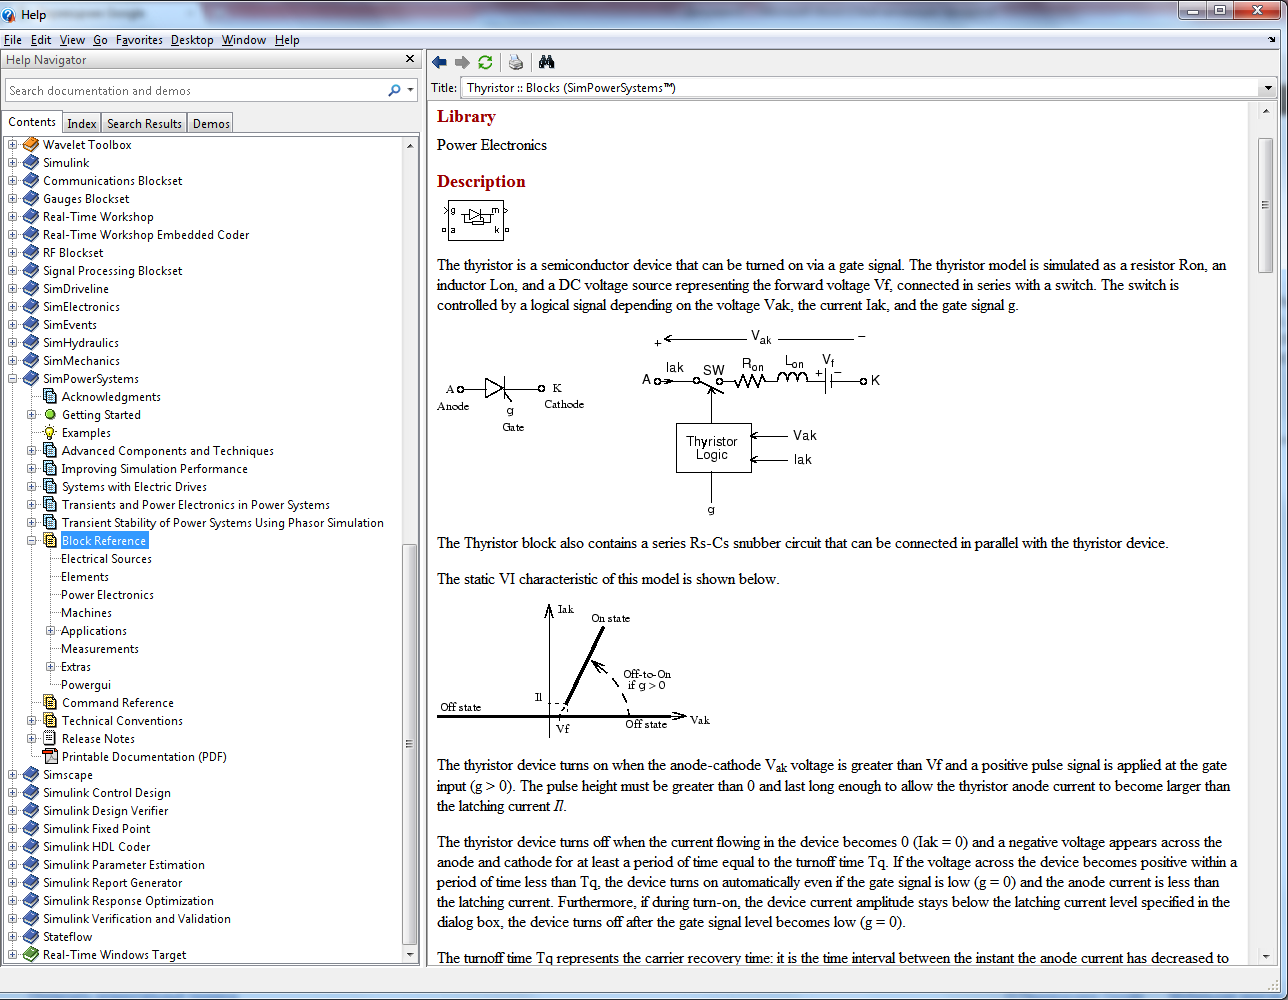The height and width of the screenshot is (1000, 1288).
Task: Switch to the Index tab
Action: 82,123
